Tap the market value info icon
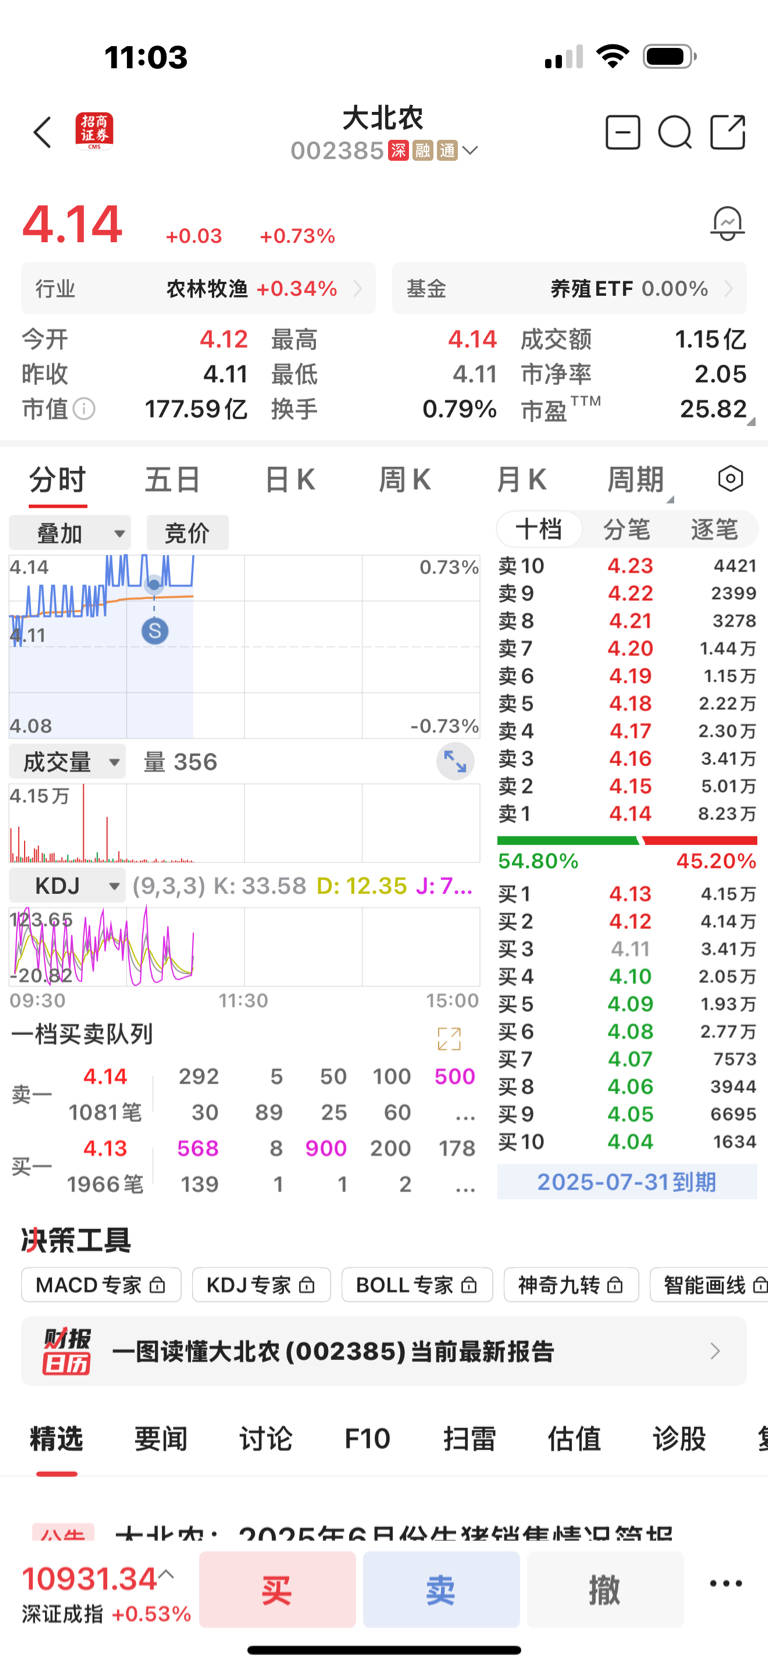768x1669 pixels. pos(85,409)
